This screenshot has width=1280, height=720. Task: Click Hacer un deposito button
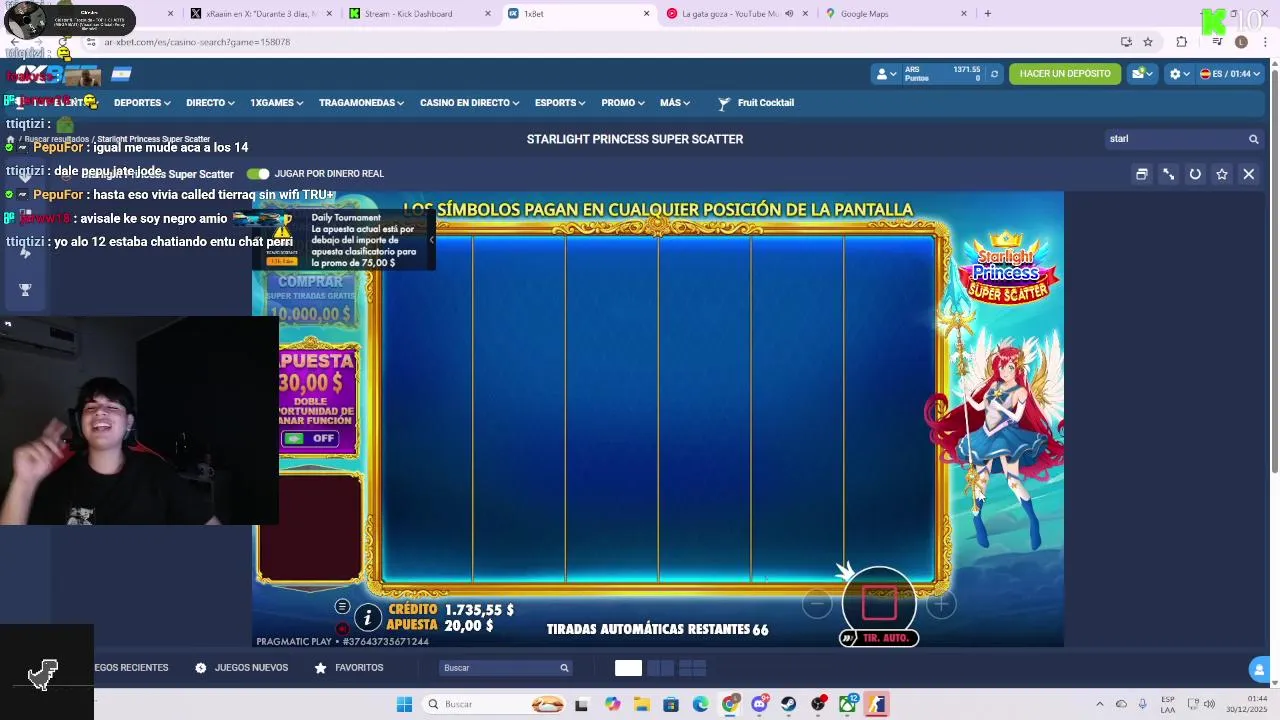click(x=1065, y=74)
